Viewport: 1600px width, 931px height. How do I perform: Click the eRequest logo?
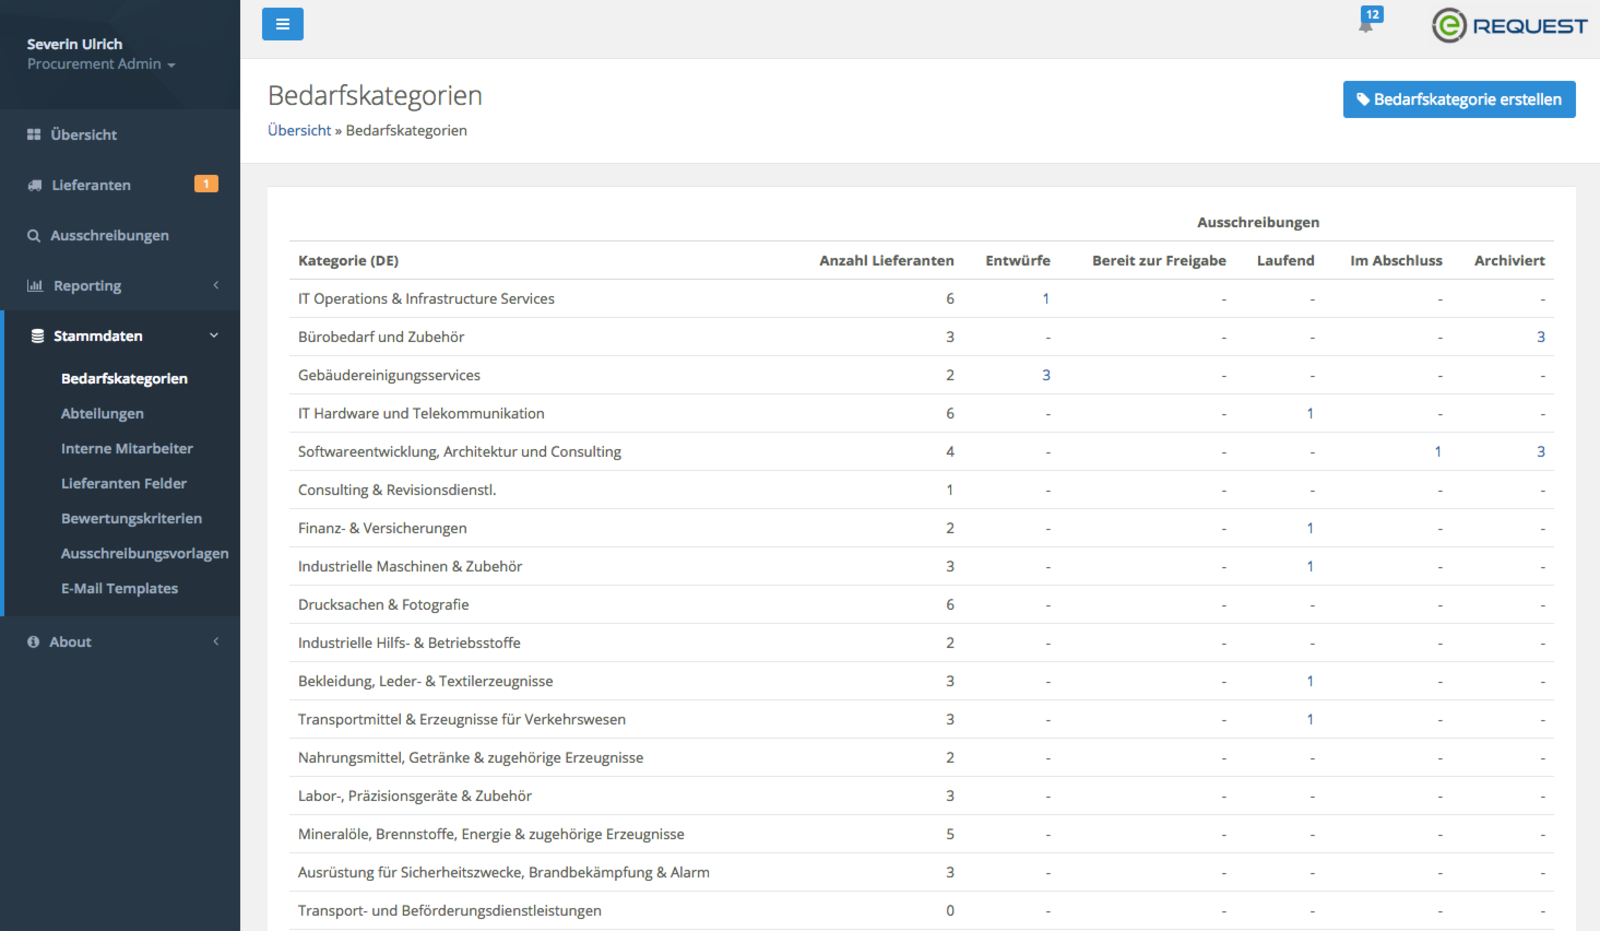click(1509, 26)
